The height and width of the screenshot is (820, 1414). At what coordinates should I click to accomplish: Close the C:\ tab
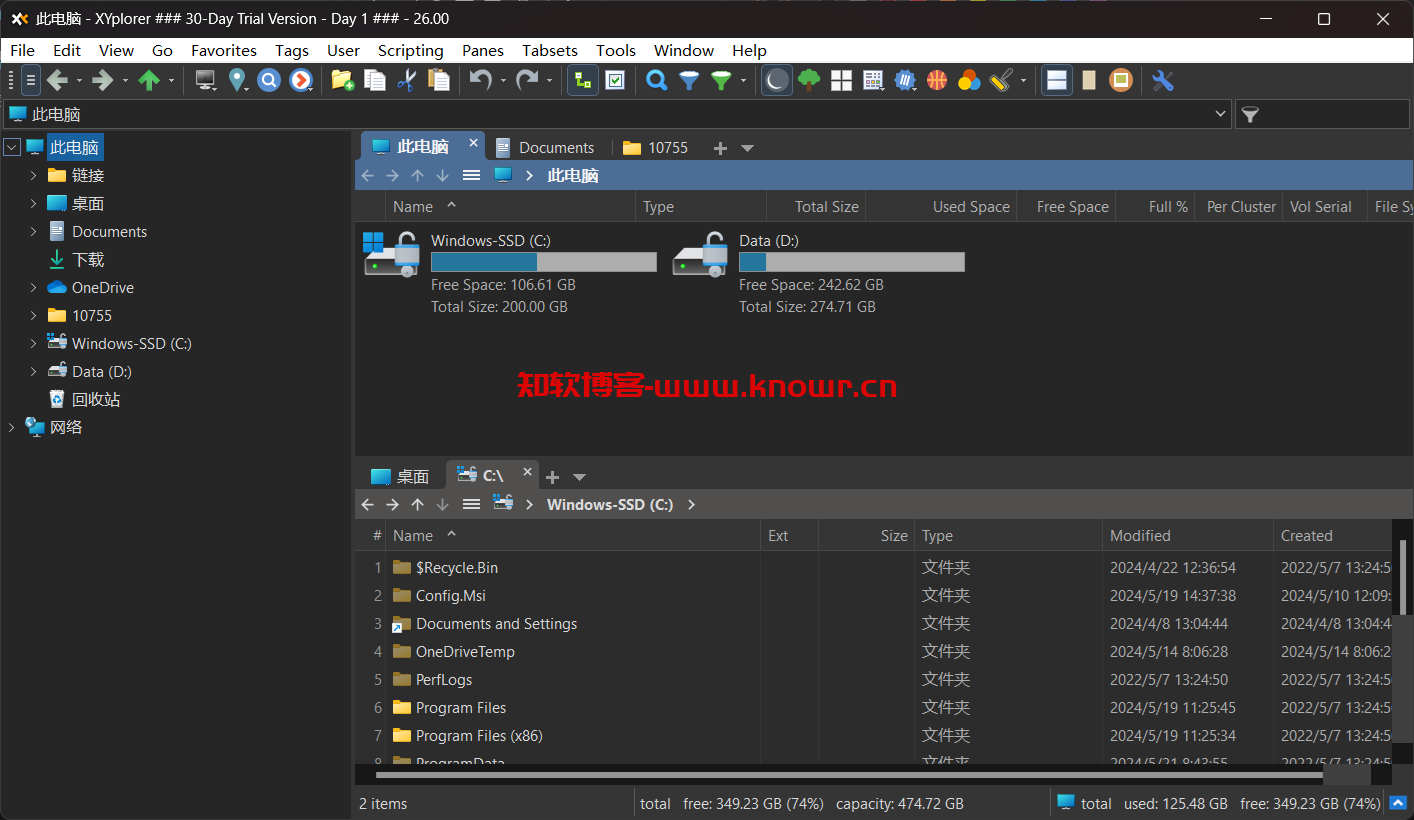click(x=527, y=473)
